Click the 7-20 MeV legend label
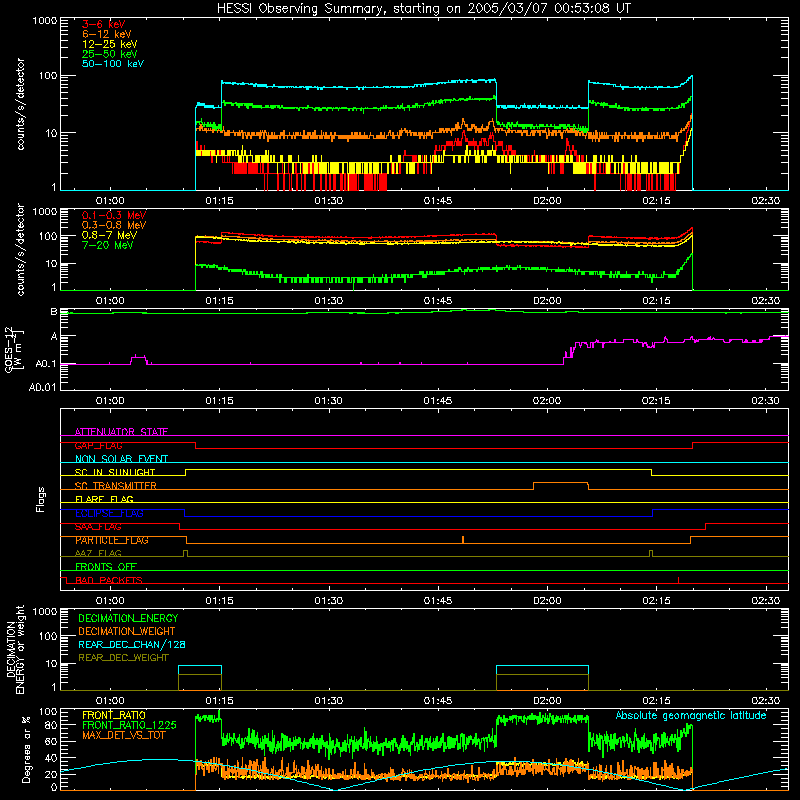Viewport: 800px width, 800px height. pyautogui.click(x=108, y=245)
